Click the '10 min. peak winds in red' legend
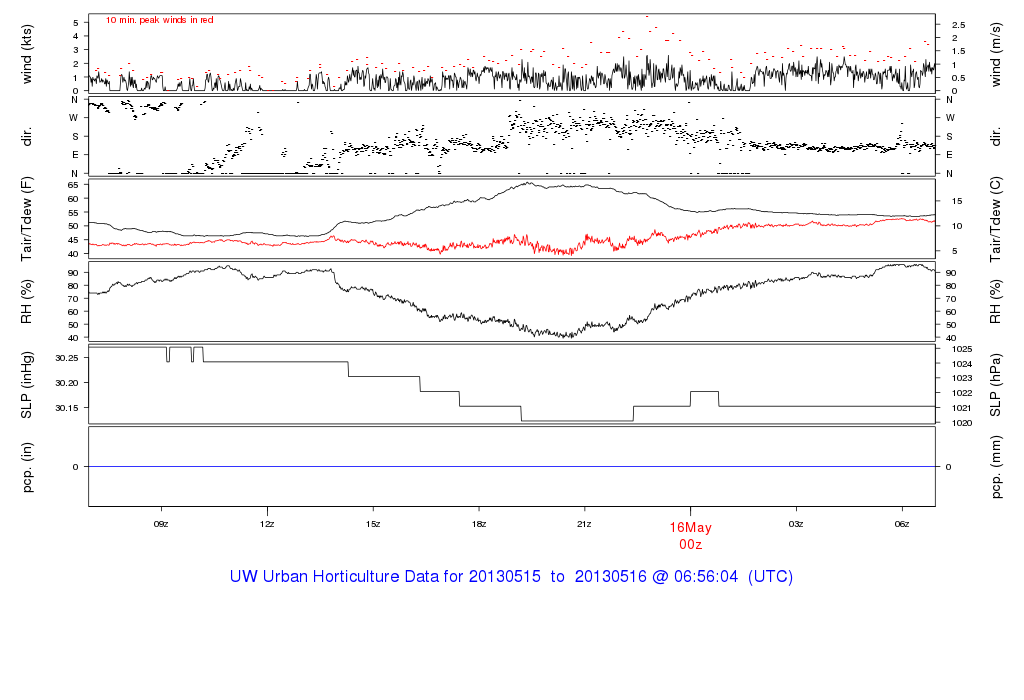1024x700 pixels. pyautogui.click(x=159, y=20)
